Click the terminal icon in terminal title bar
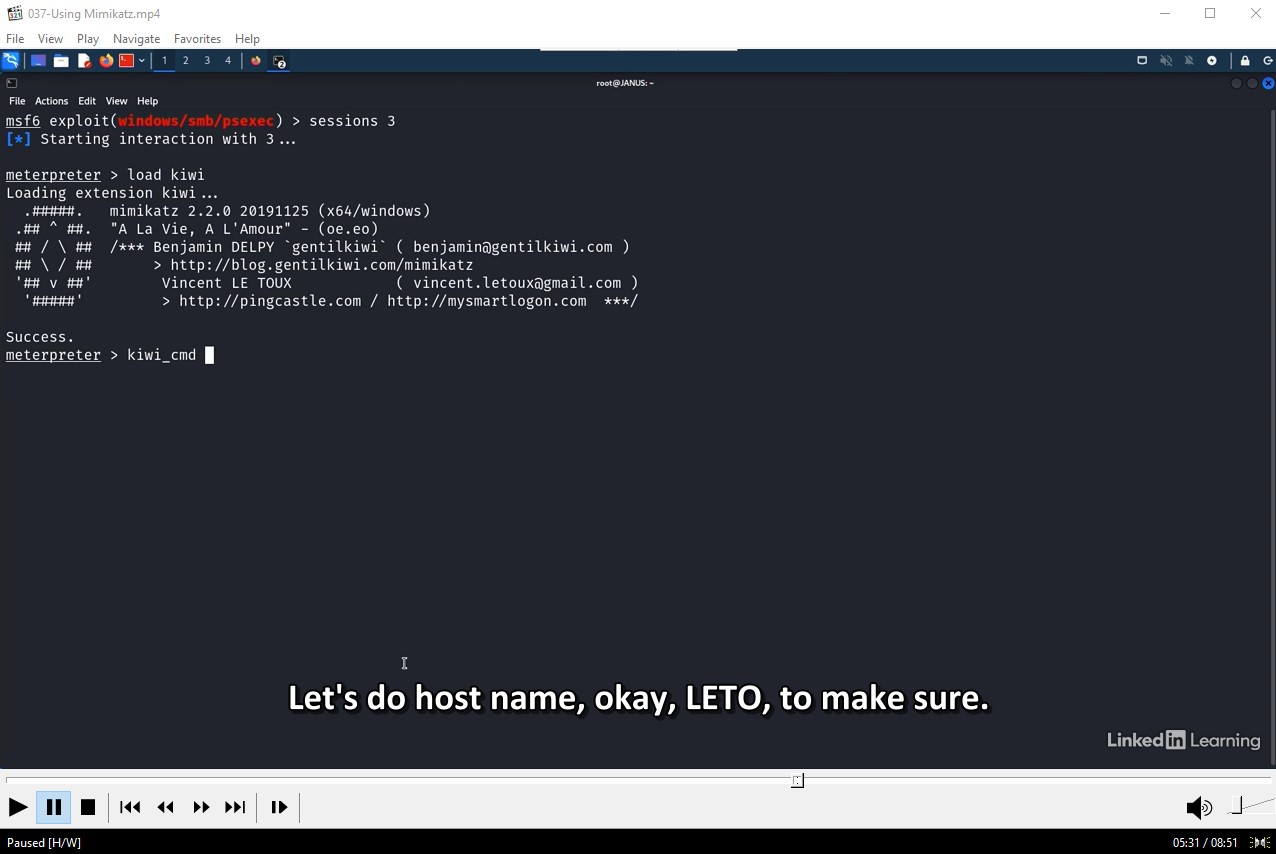The image size is (1276, 854). click(x=11, y=83)
